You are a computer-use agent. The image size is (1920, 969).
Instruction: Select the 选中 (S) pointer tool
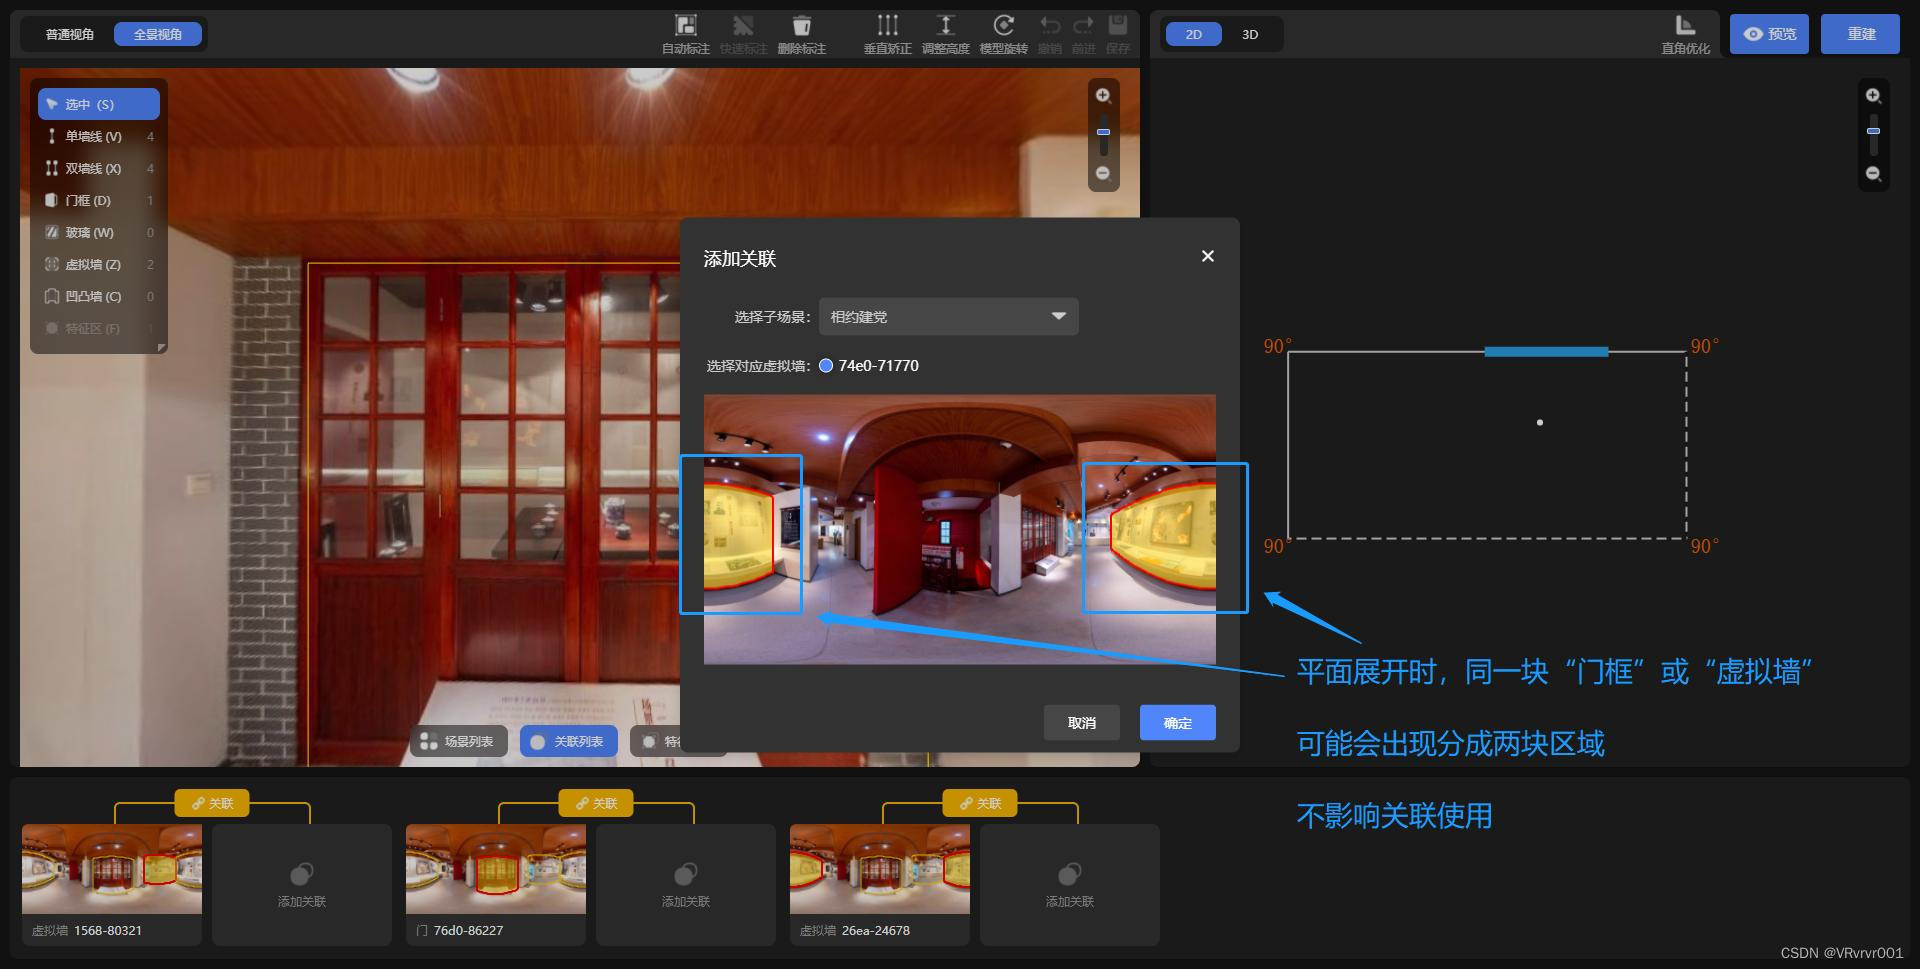(x=99, y=104)
